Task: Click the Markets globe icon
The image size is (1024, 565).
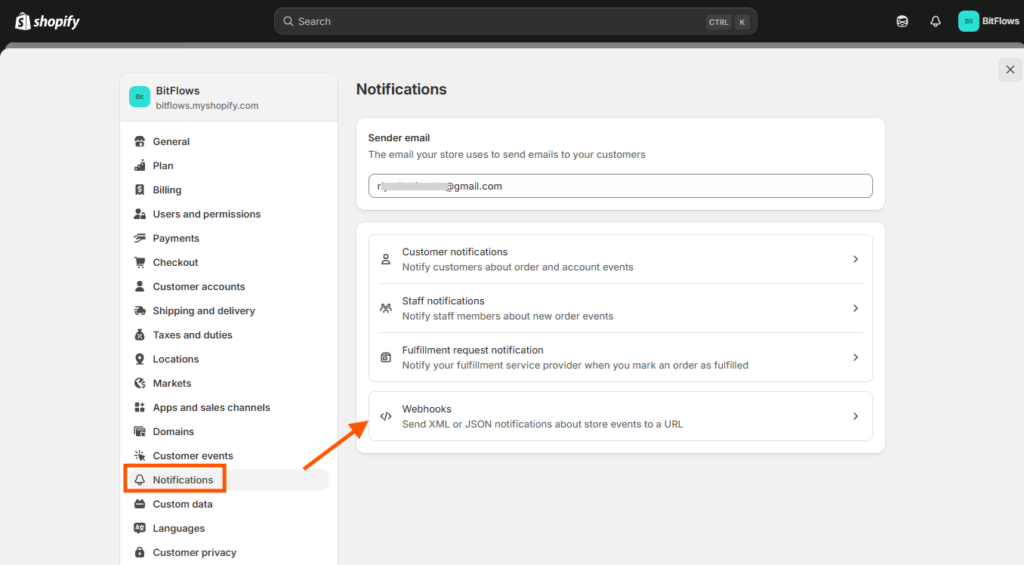Action: pyautogui.click(x=140, y=384)
